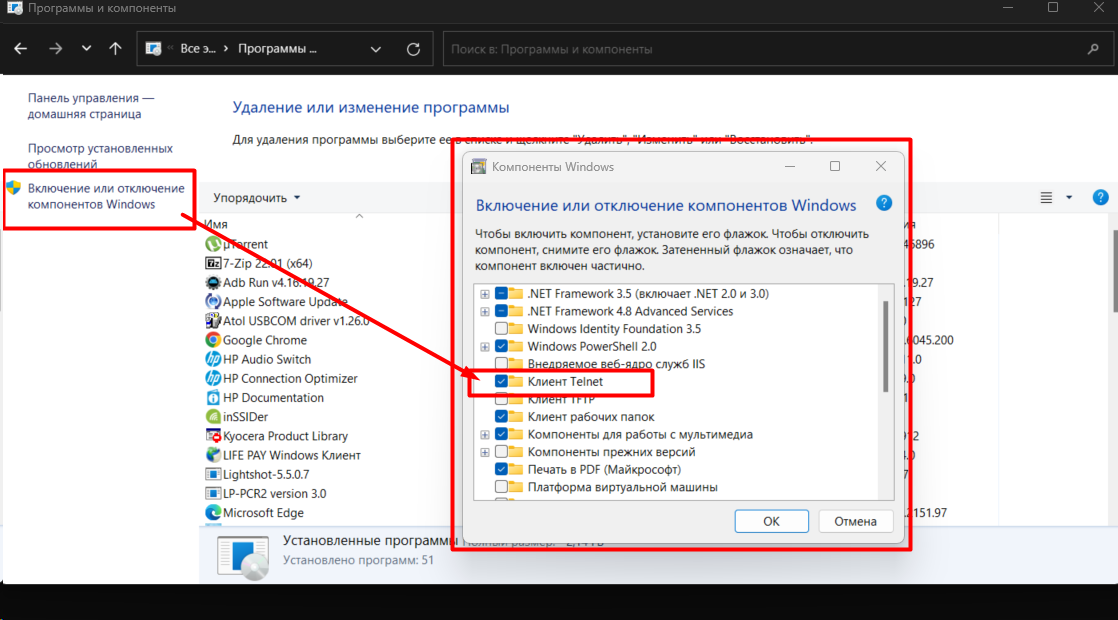Enable Платформа виртуальной машины checkbox
Viewport: 1118px width, 620px height.
point(501,487)
